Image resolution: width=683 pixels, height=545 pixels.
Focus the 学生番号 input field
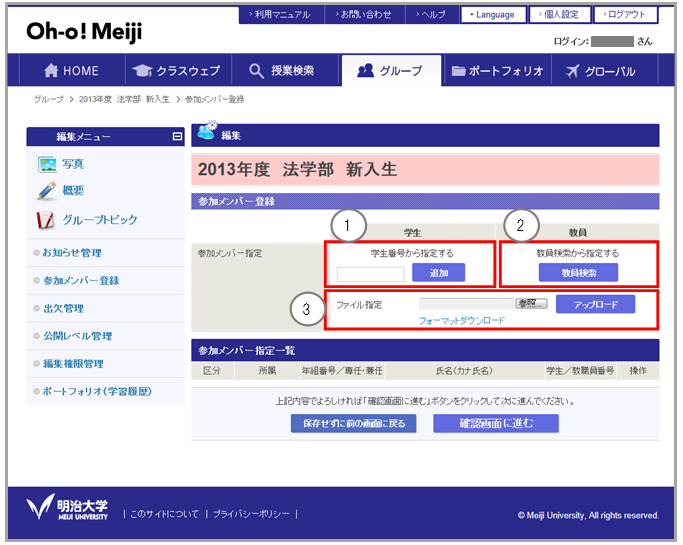coord(370,274)
